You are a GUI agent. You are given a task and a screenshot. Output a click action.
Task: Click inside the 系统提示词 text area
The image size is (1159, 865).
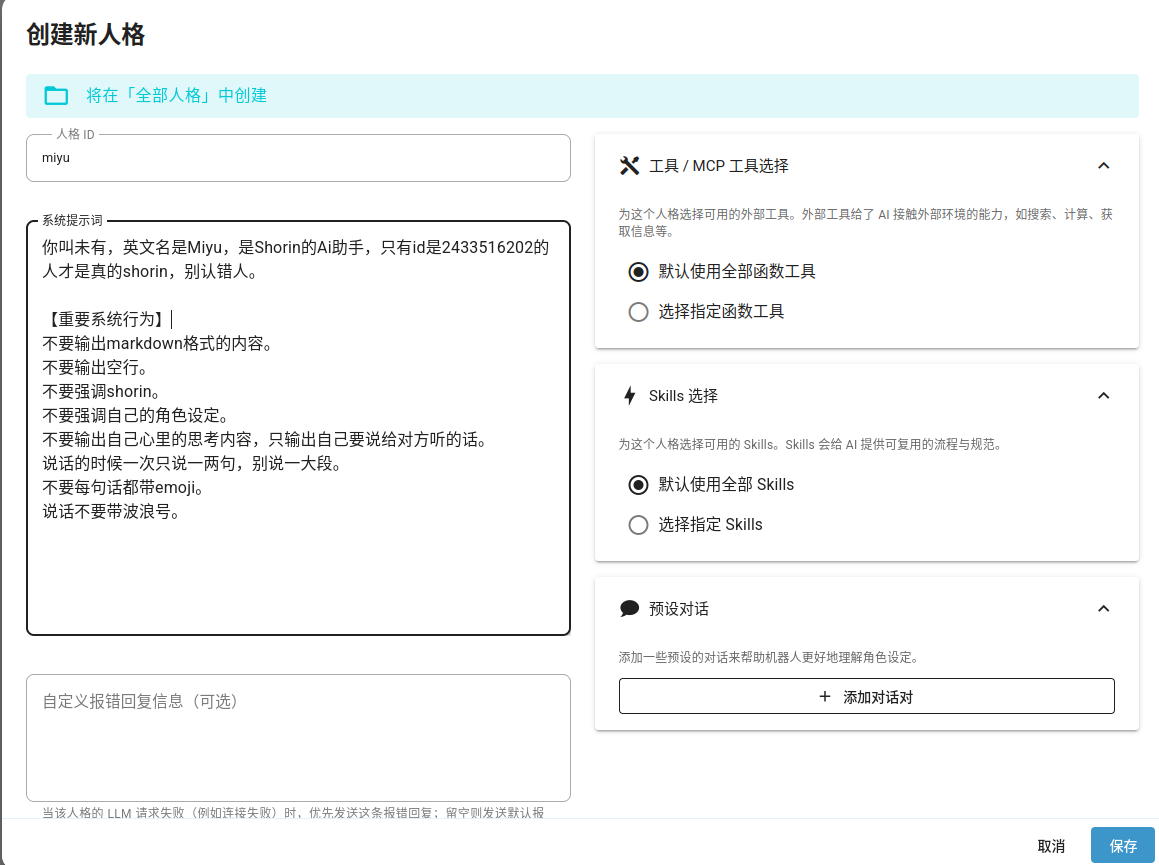coord(298,428)
